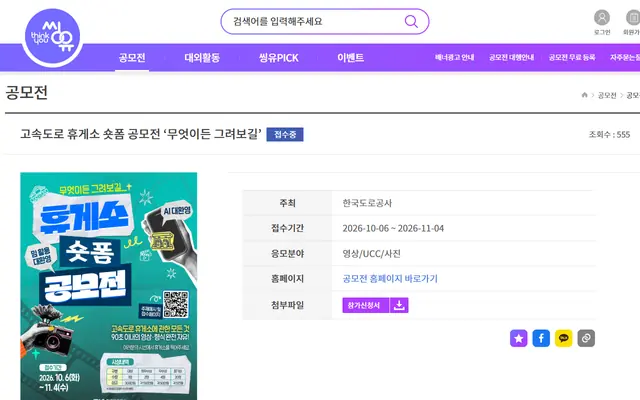Open the 공모전 menu tab
The width and height of the screenshot is (640, 400).
point(132,58)
